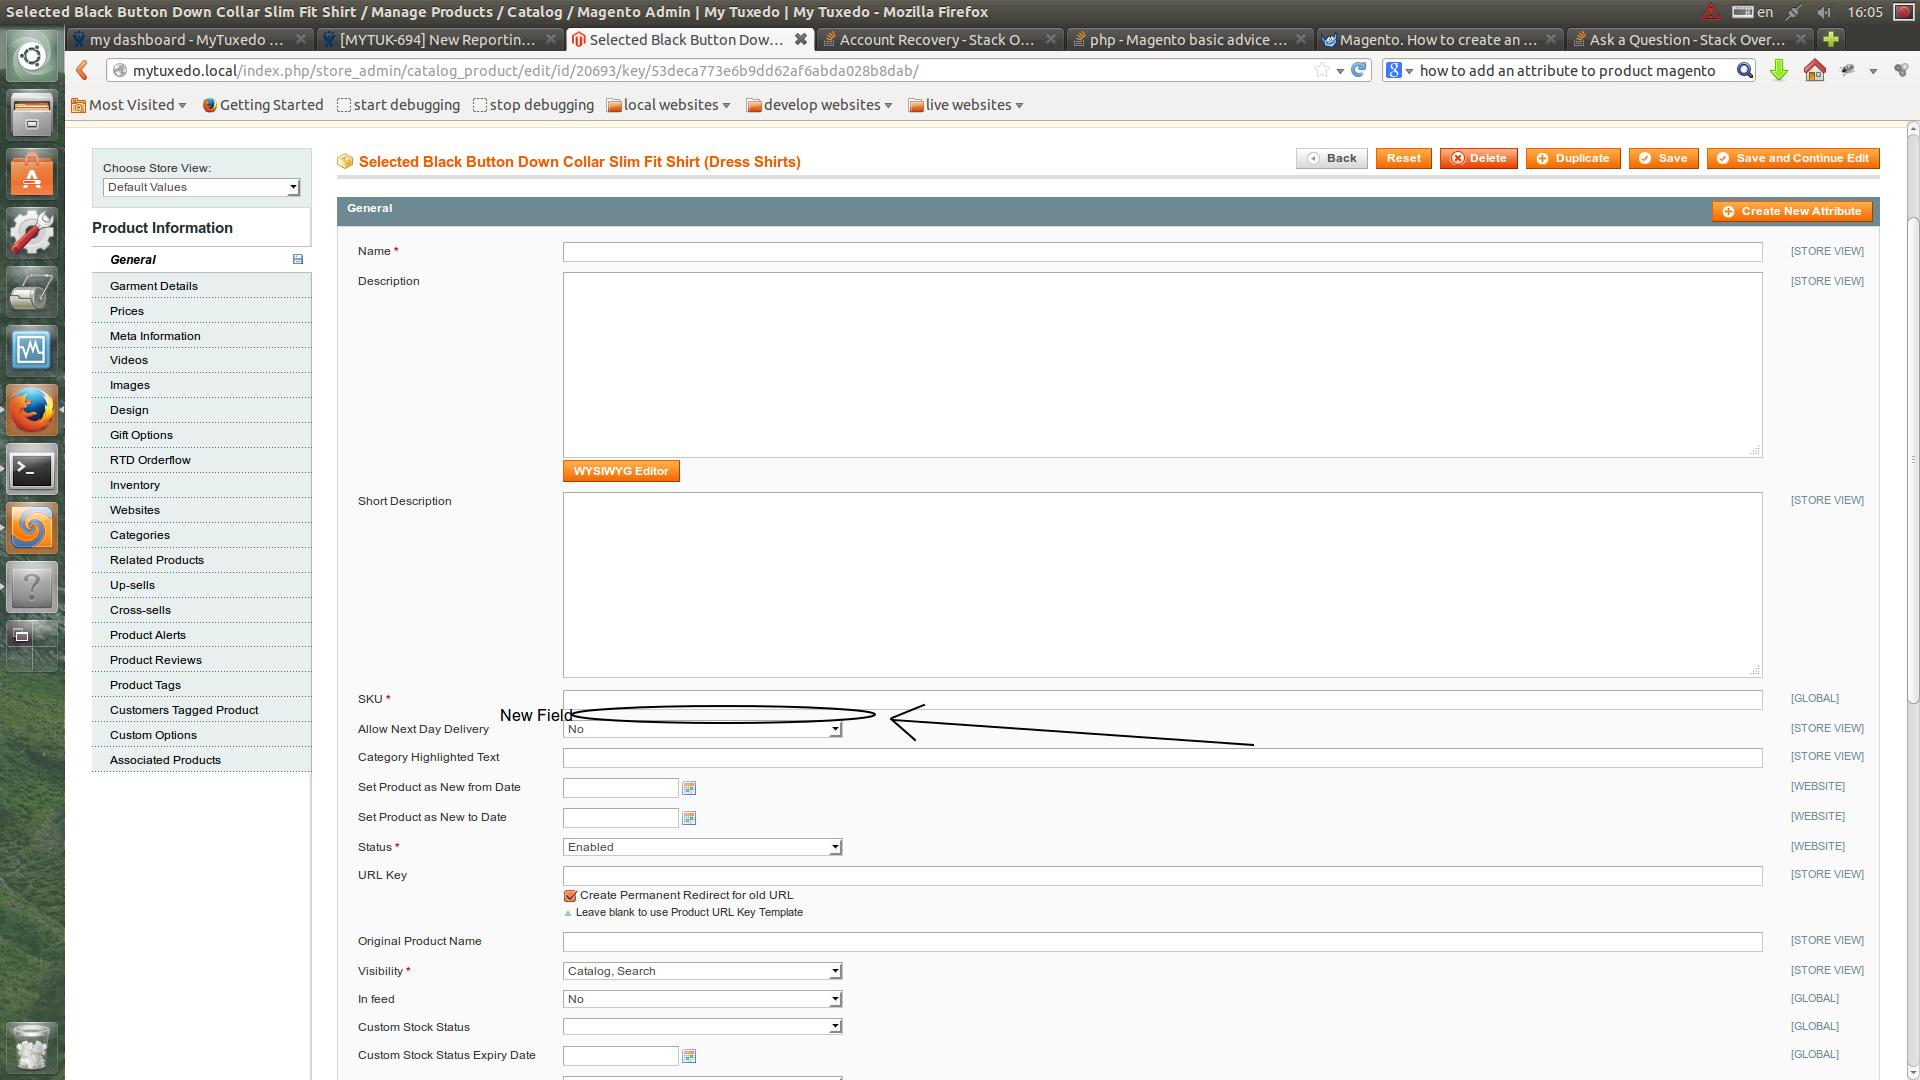
Task: Open the downloads green arrow icon
Action: [x=1779, y=70]
